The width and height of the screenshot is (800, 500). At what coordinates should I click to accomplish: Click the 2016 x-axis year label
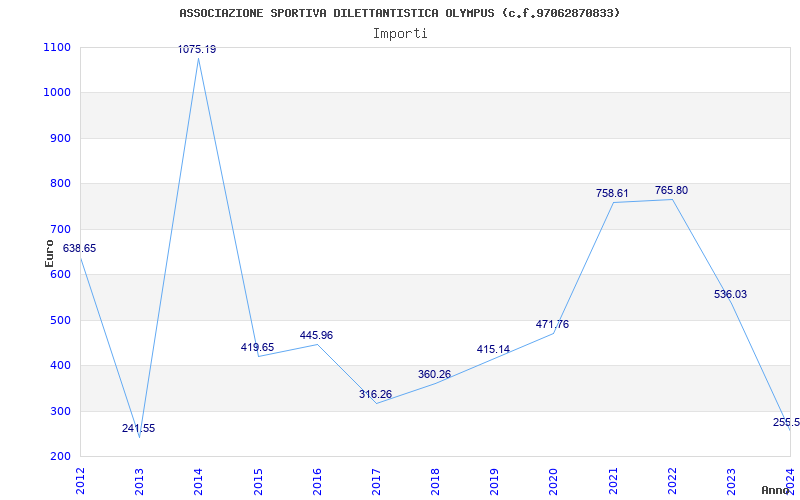click(317, 481)
